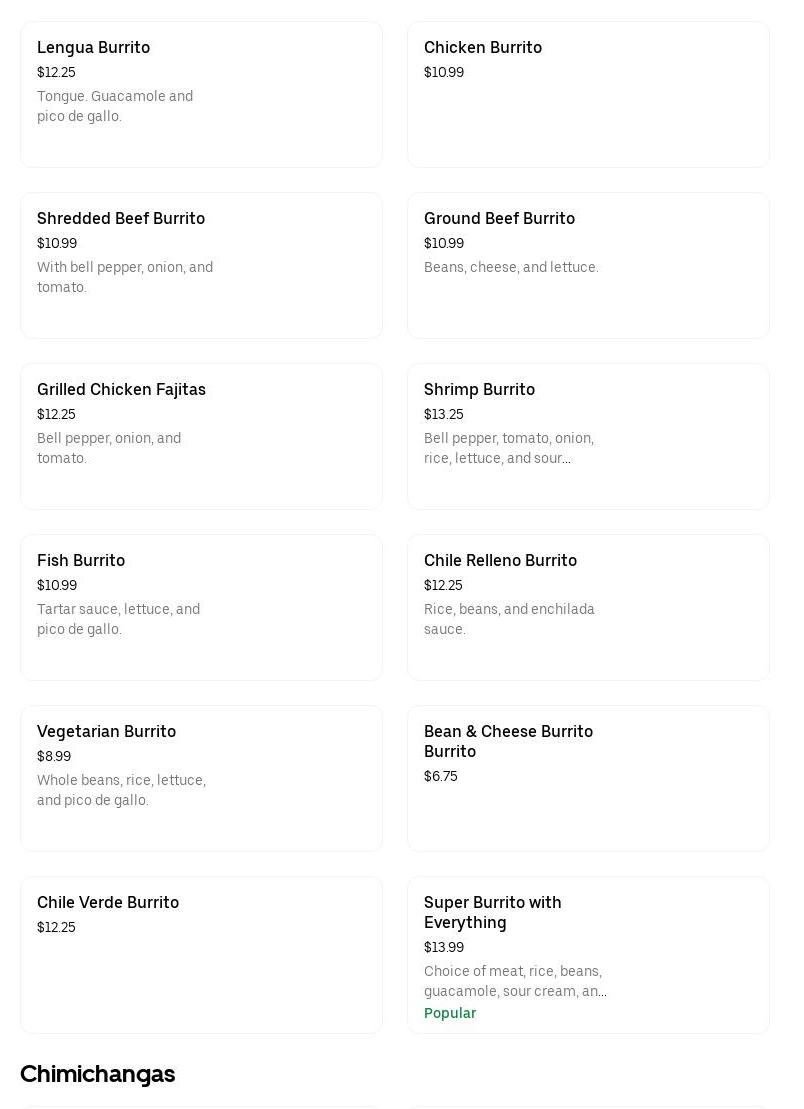Viewport: 804px width, 1109px height.
Task: Open the Chile Relleno Burrito card
Action: coord(588,607)
